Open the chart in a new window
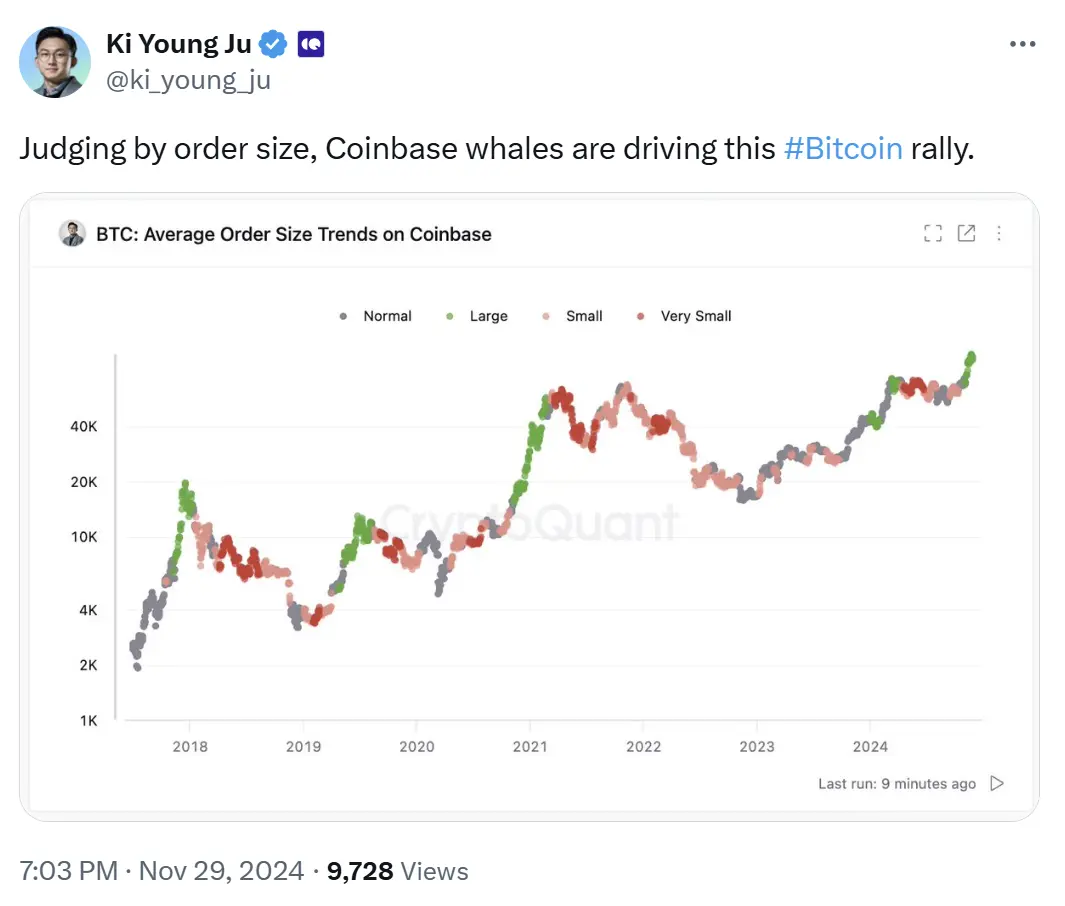 [966, 233]
